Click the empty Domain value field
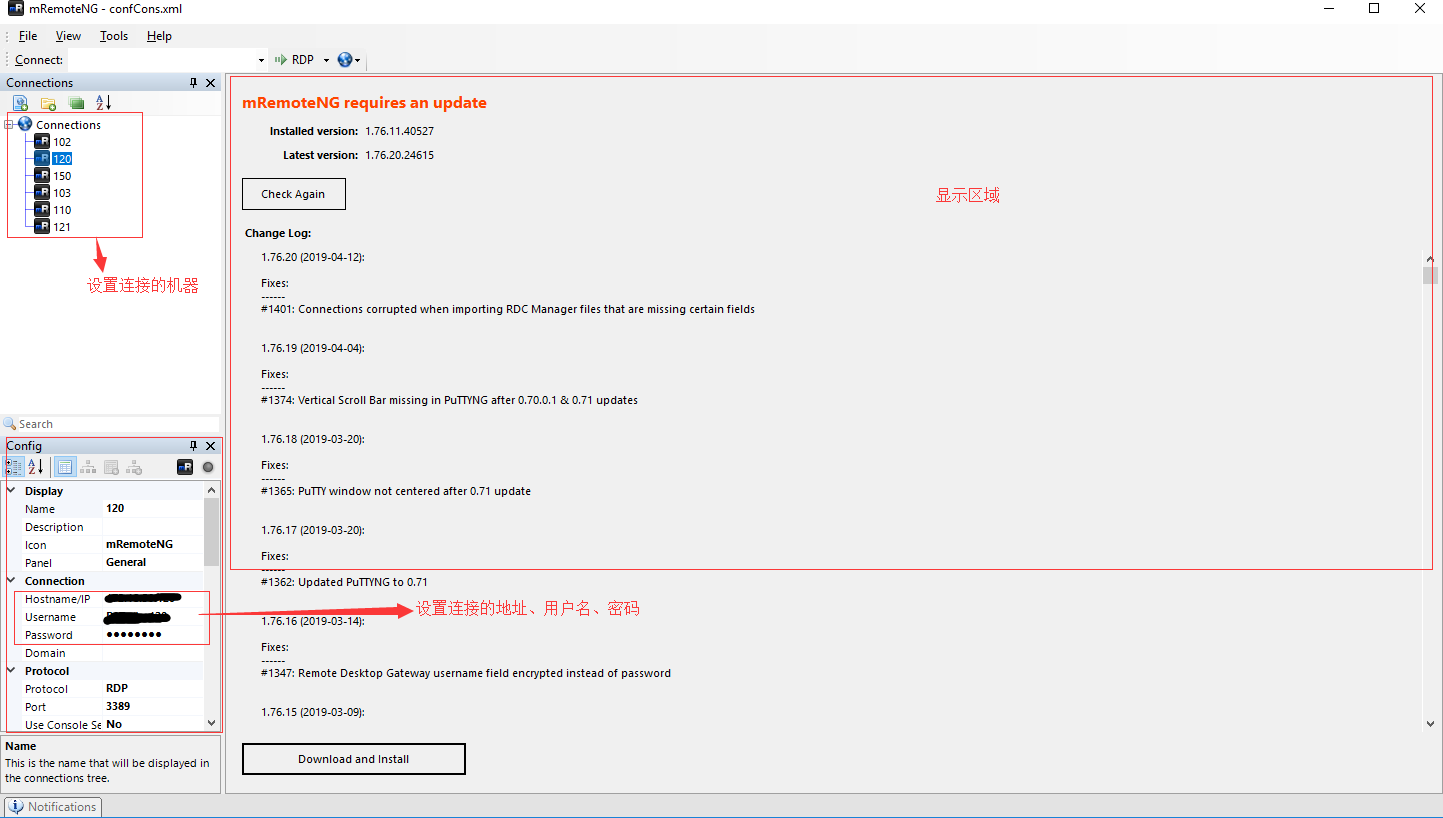The height and width of the screenshot is (818, 1443). 153,653
